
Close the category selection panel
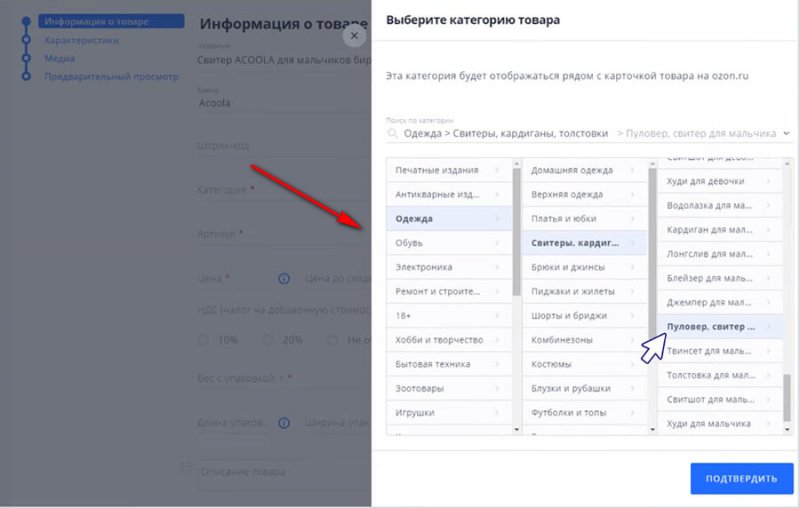tap(353, 34)
